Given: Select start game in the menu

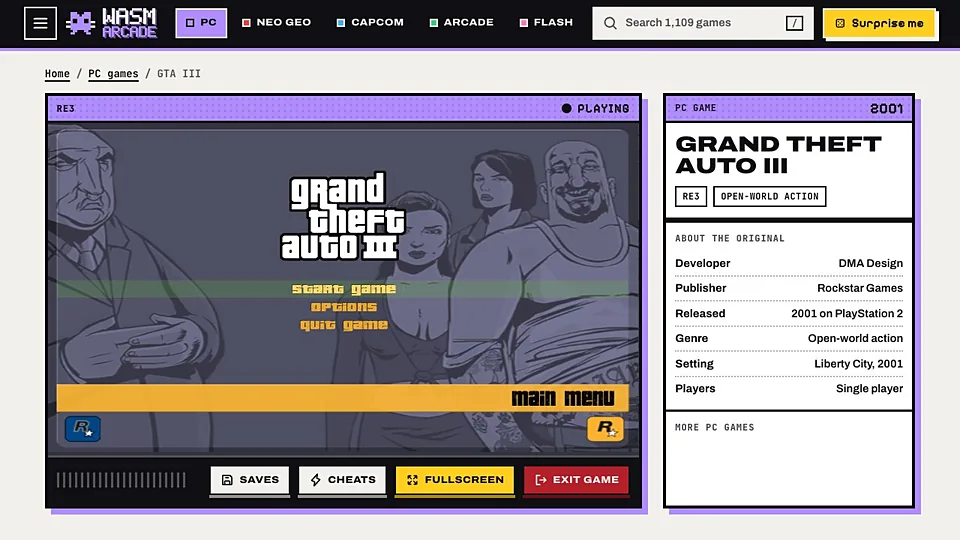Looking at the screenshot, I should click(343, 288).
